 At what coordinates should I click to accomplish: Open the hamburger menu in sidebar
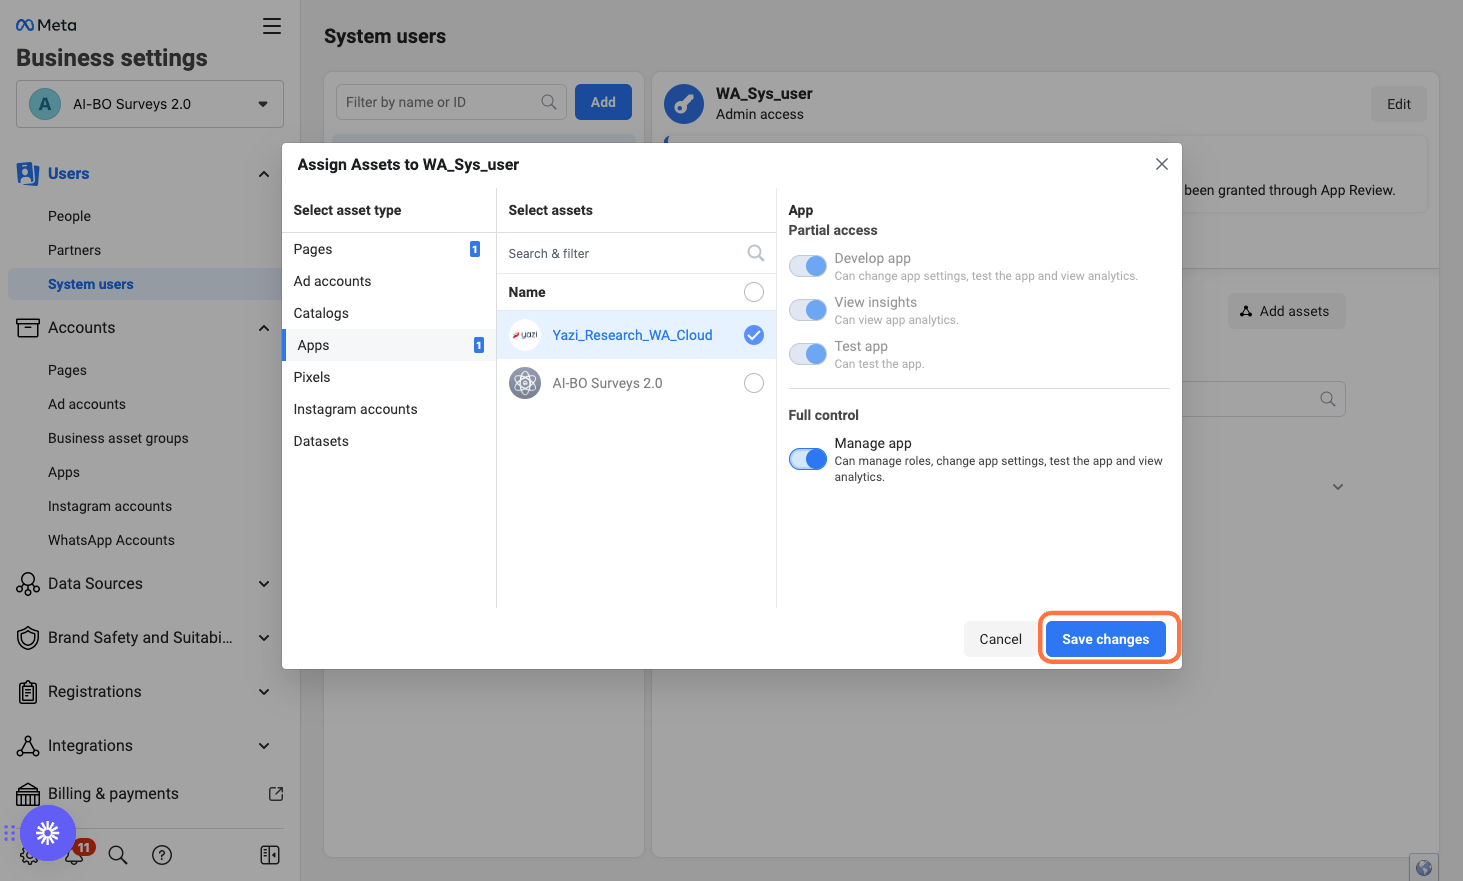tap(272, 26)
